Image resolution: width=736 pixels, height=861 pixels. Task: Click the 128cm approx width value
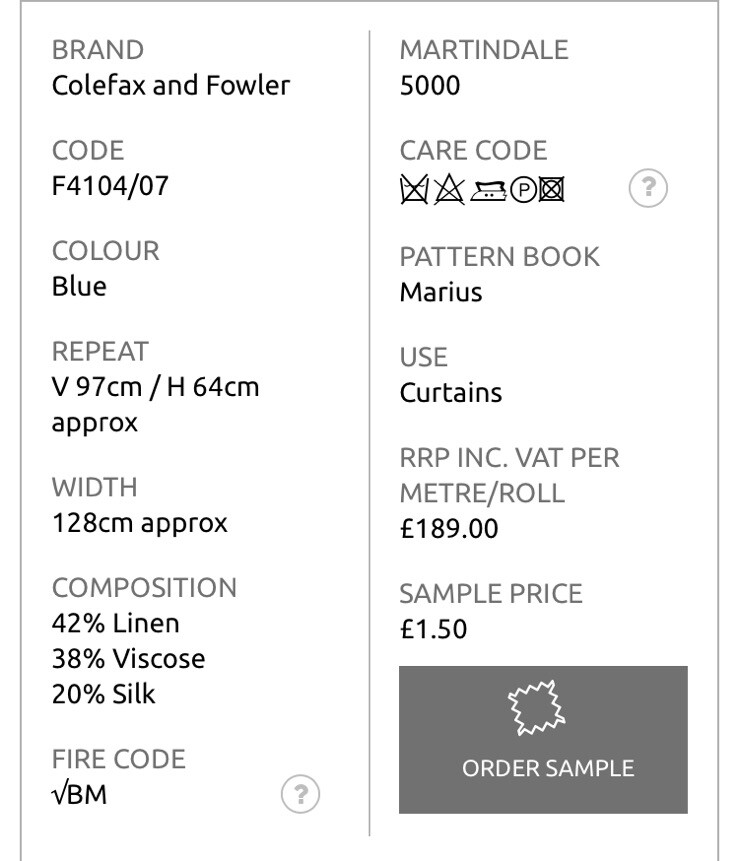140,524
